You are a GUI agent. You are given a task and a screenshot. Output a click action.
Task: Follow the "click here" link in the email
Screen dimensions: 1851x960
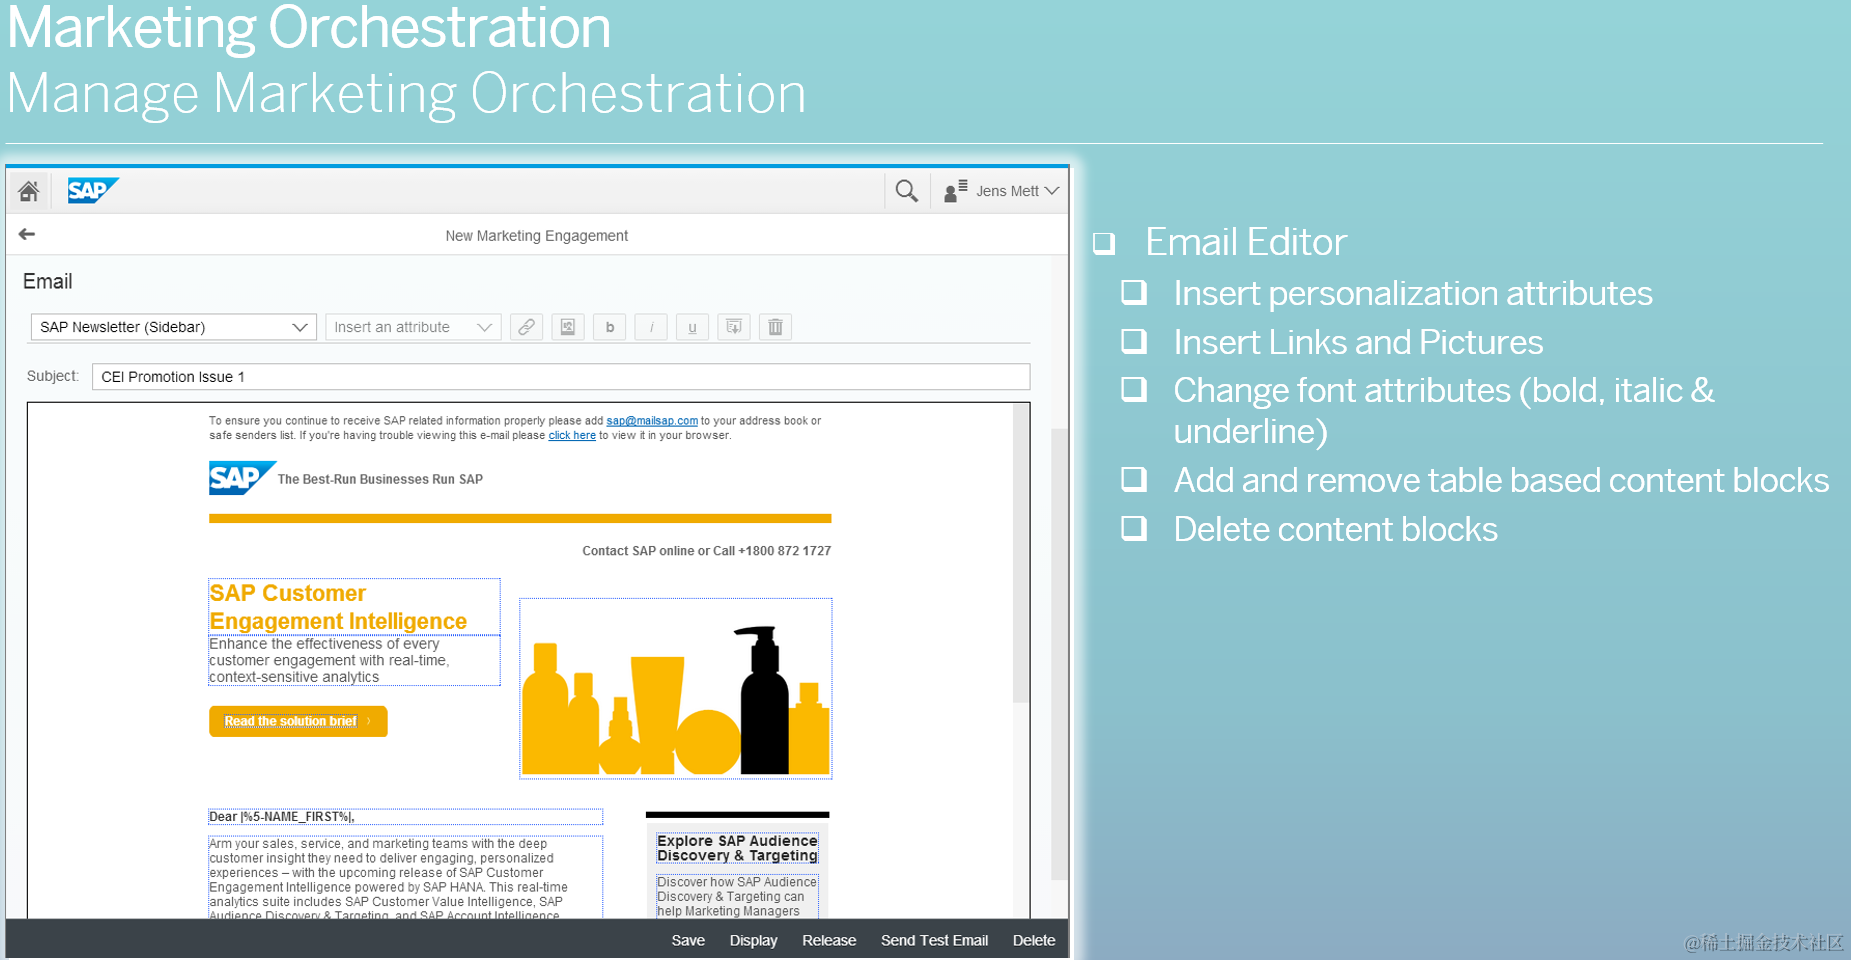572,435
